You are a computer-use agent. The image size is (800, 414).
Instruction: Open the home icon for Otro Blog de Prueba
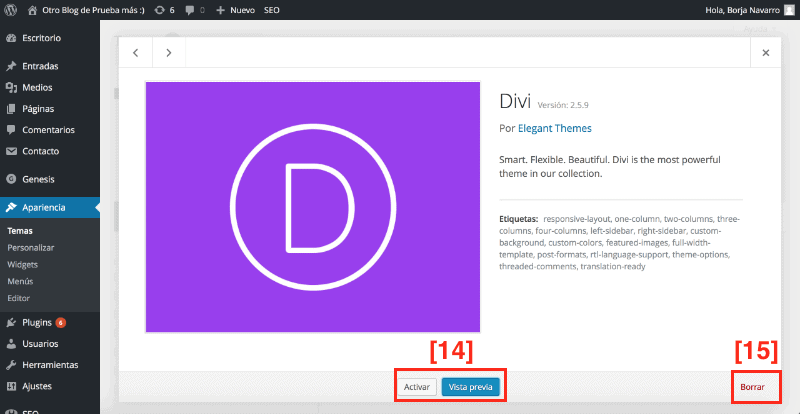[32, 10]
